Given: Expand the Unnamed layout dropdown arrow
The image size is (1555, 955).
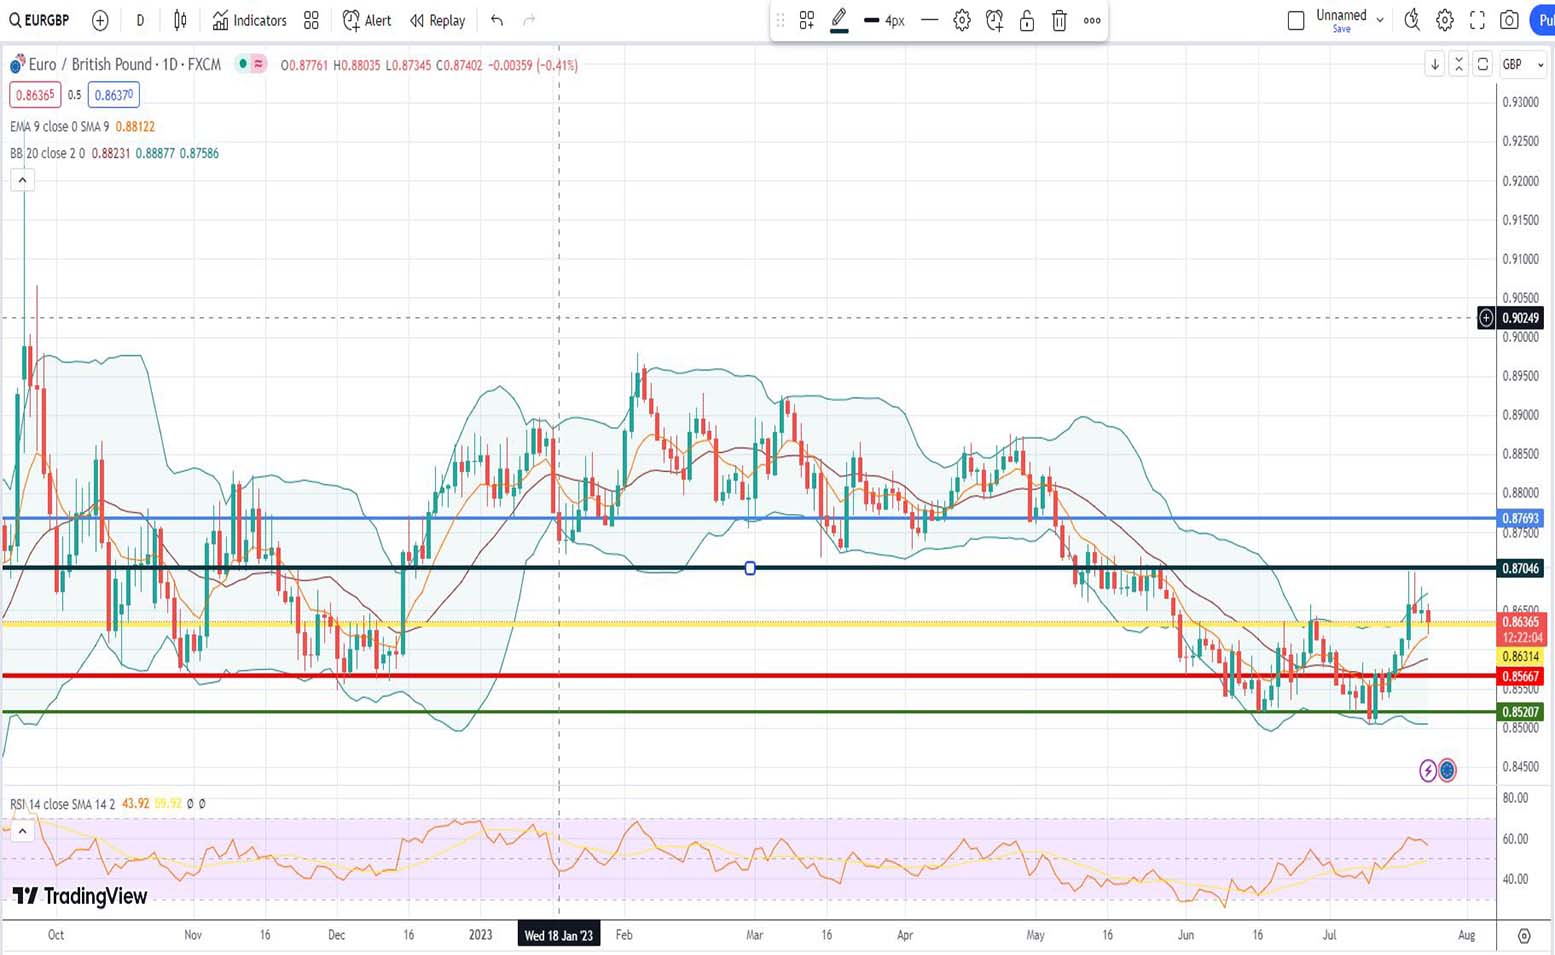Looking at the screenshot, I should [x=1380, y=20].
